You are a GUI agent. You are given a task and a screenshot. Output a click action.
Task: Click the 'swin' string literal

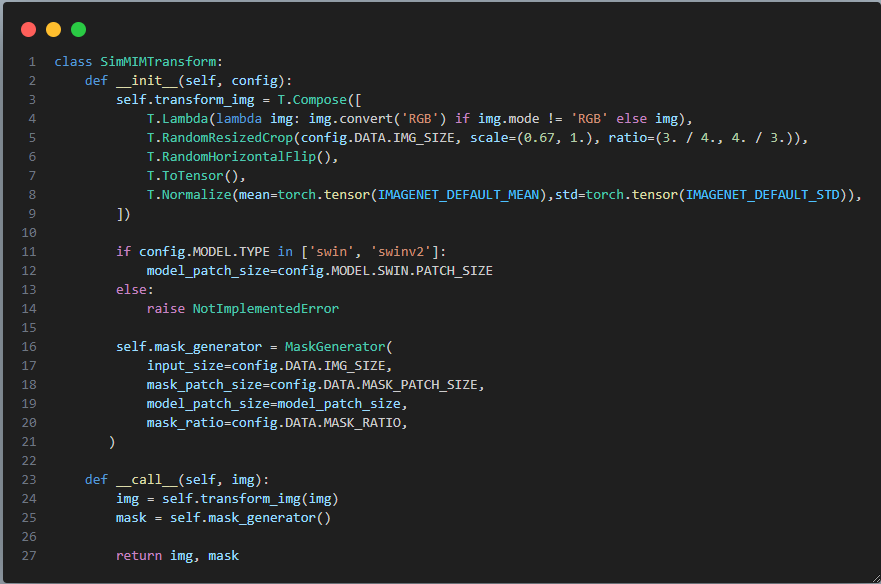coord(331,251)
